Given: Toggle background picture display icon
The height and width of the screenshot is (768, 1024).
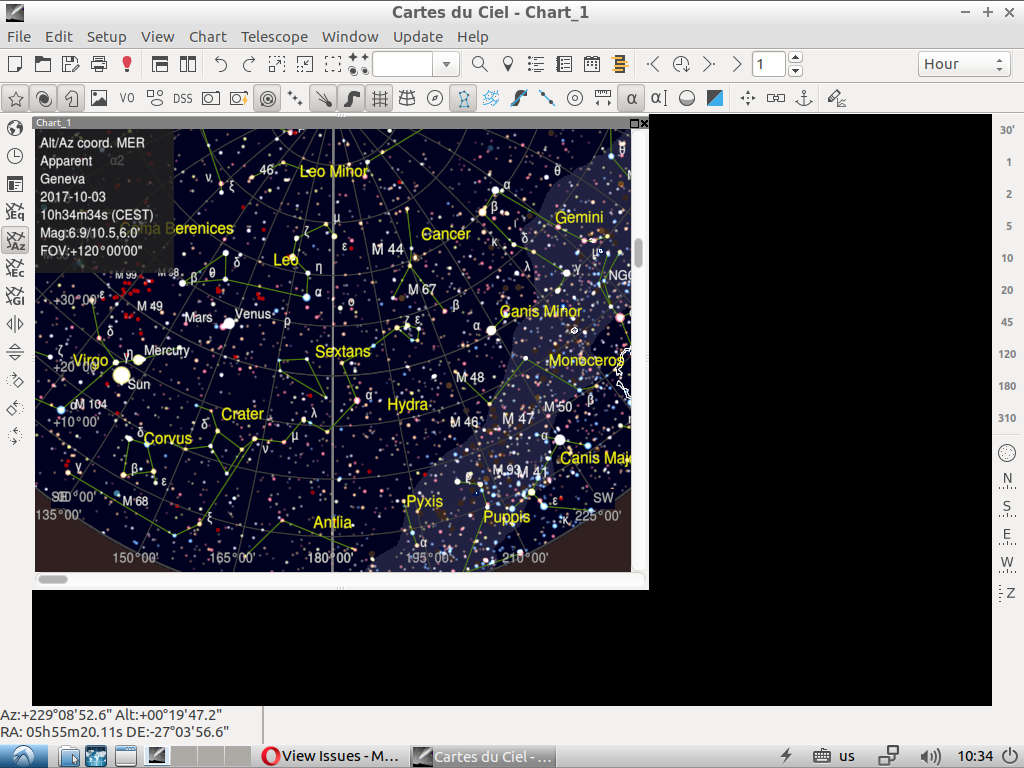Looking at the screenshot, I should click(99, 99).
